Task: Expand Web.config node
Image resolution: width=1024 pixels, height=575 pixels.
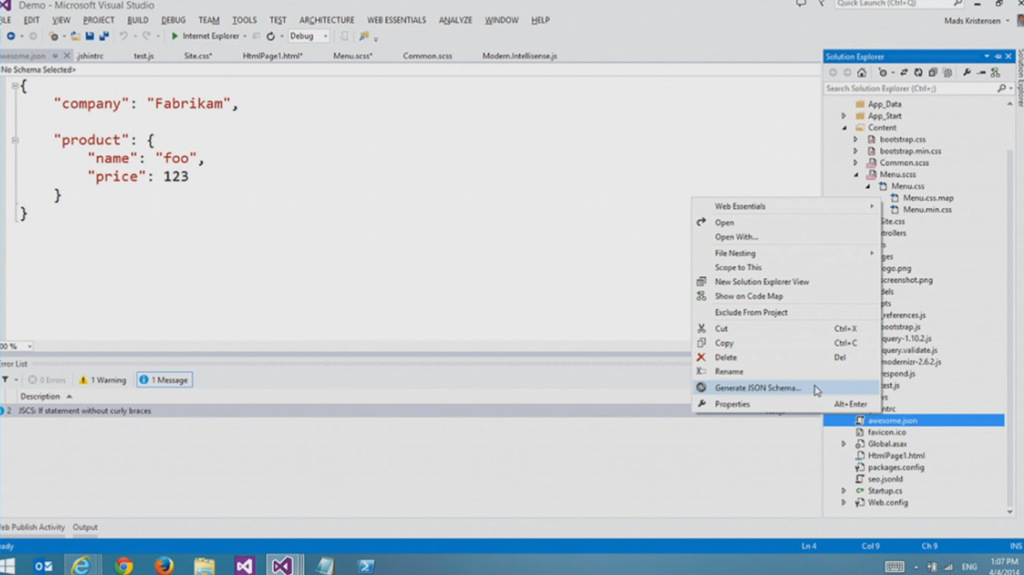Action: (844, 502)
